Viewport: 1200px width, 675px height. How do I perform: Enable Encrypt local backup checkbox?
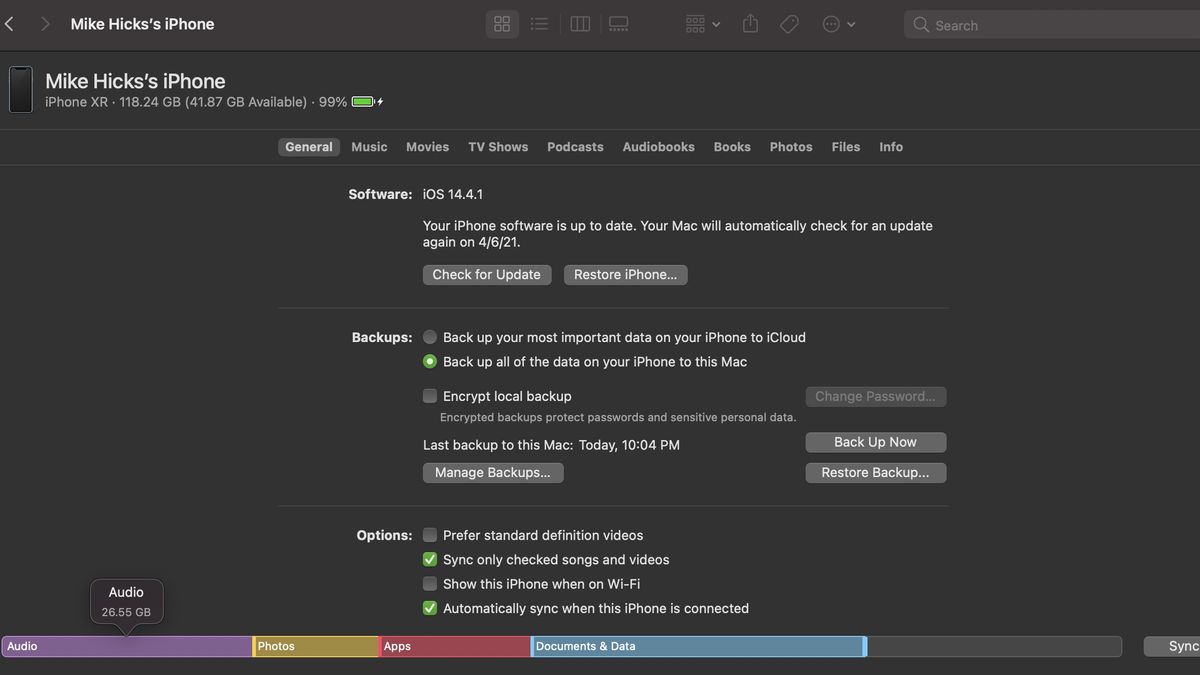click(430, 396)
